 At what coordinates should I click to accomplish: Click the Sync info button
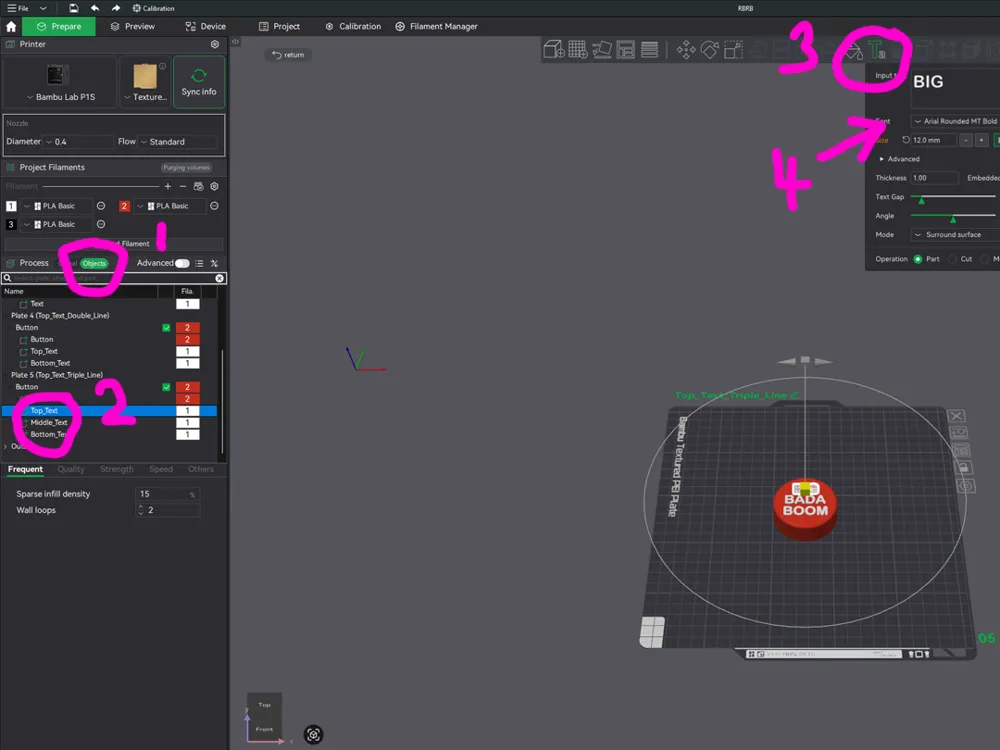click(x=199, y=82)
